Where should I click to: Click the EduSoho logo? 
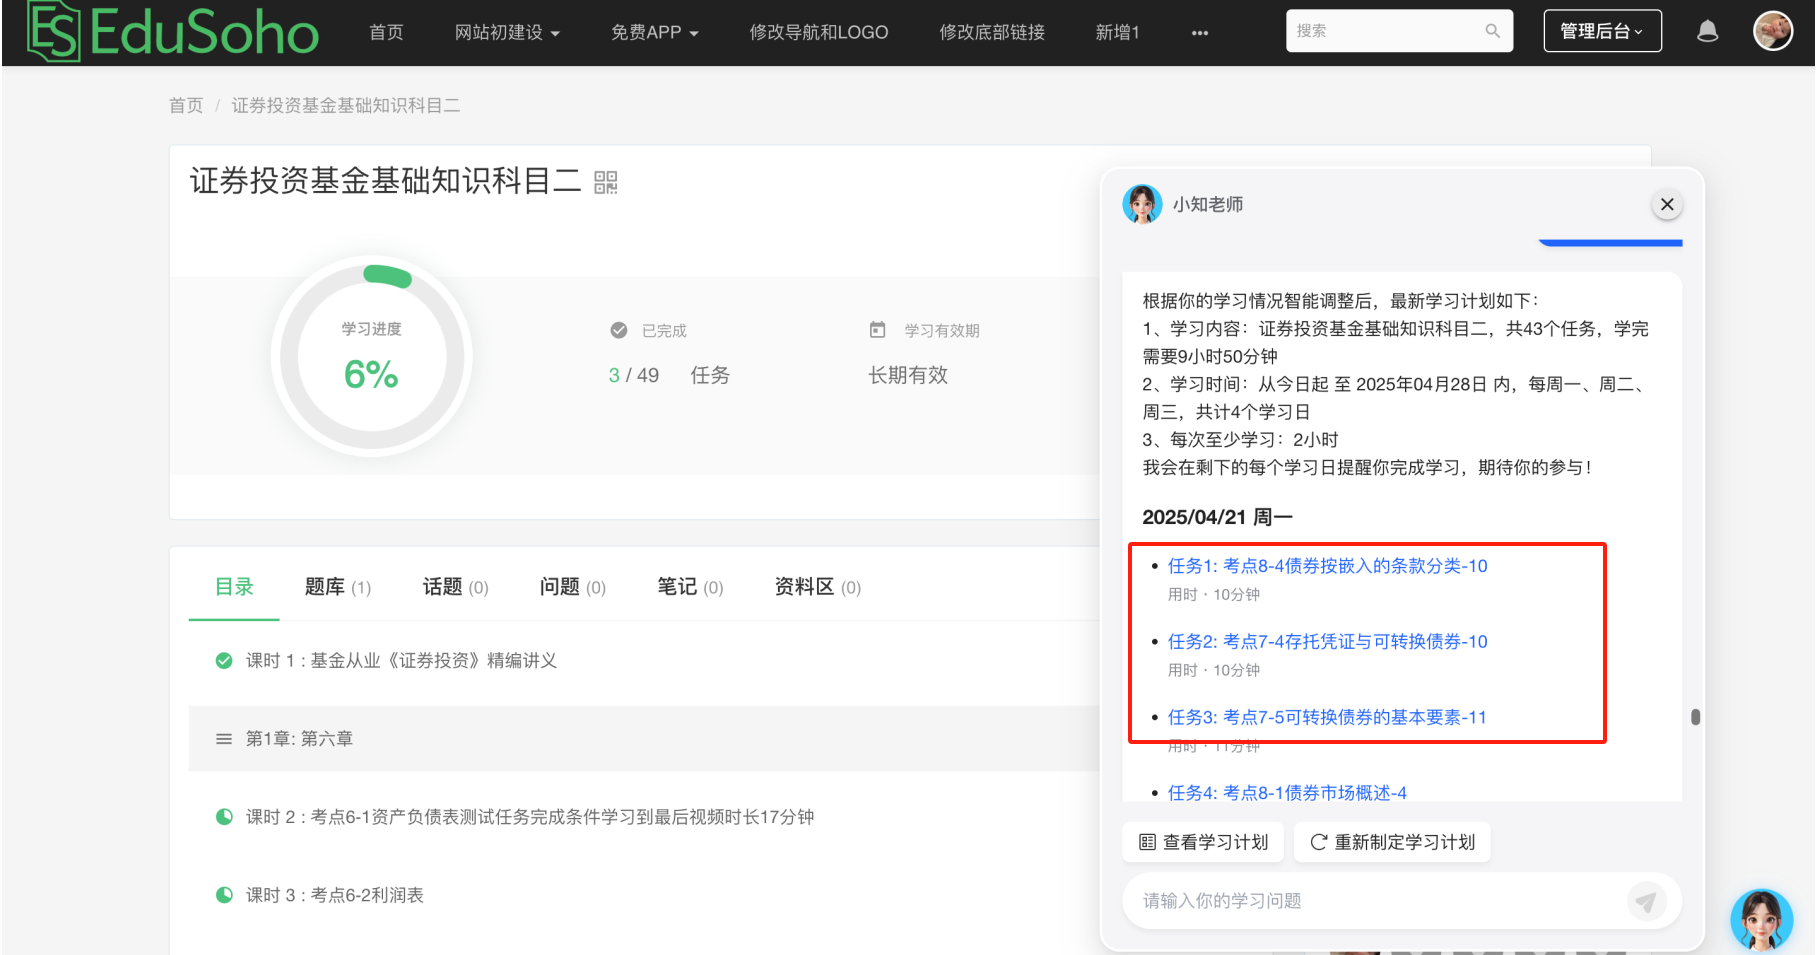168,31
